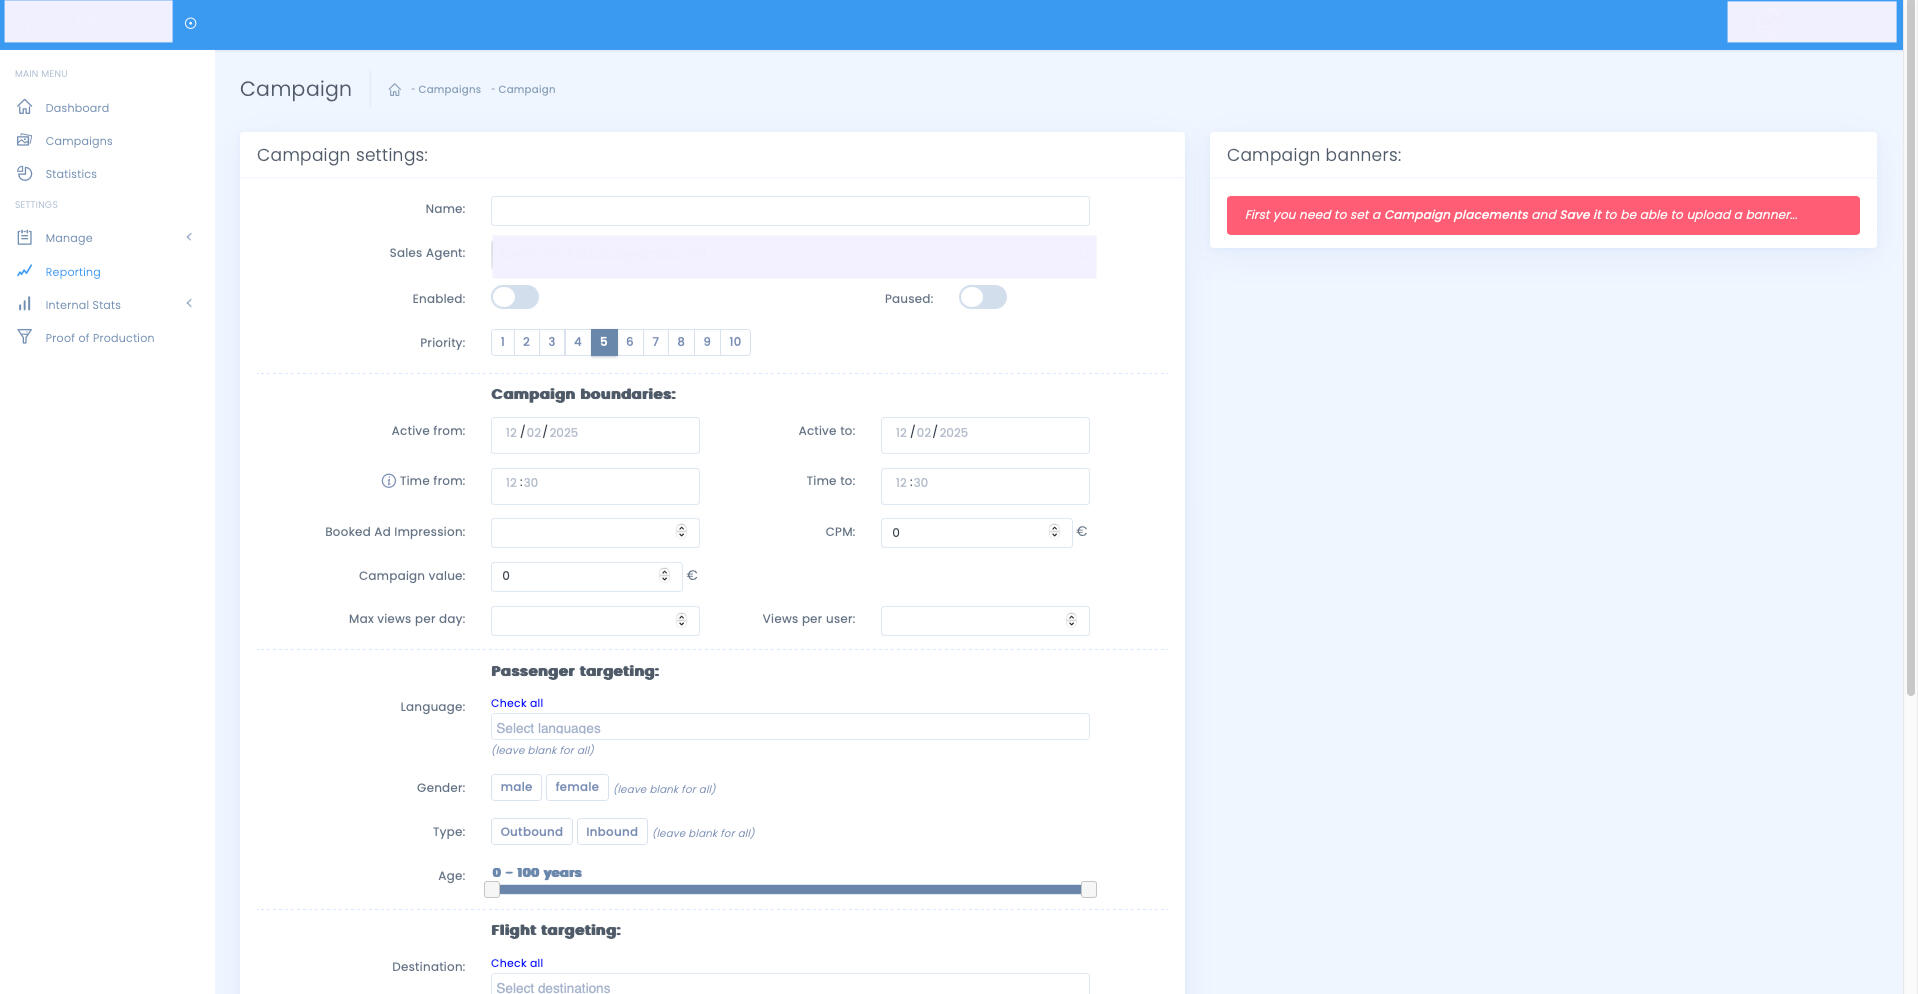The width and height of the screenshot is (1918, 994).
Task: Click the Manage clipboard icon
Action: click(25, 237)
